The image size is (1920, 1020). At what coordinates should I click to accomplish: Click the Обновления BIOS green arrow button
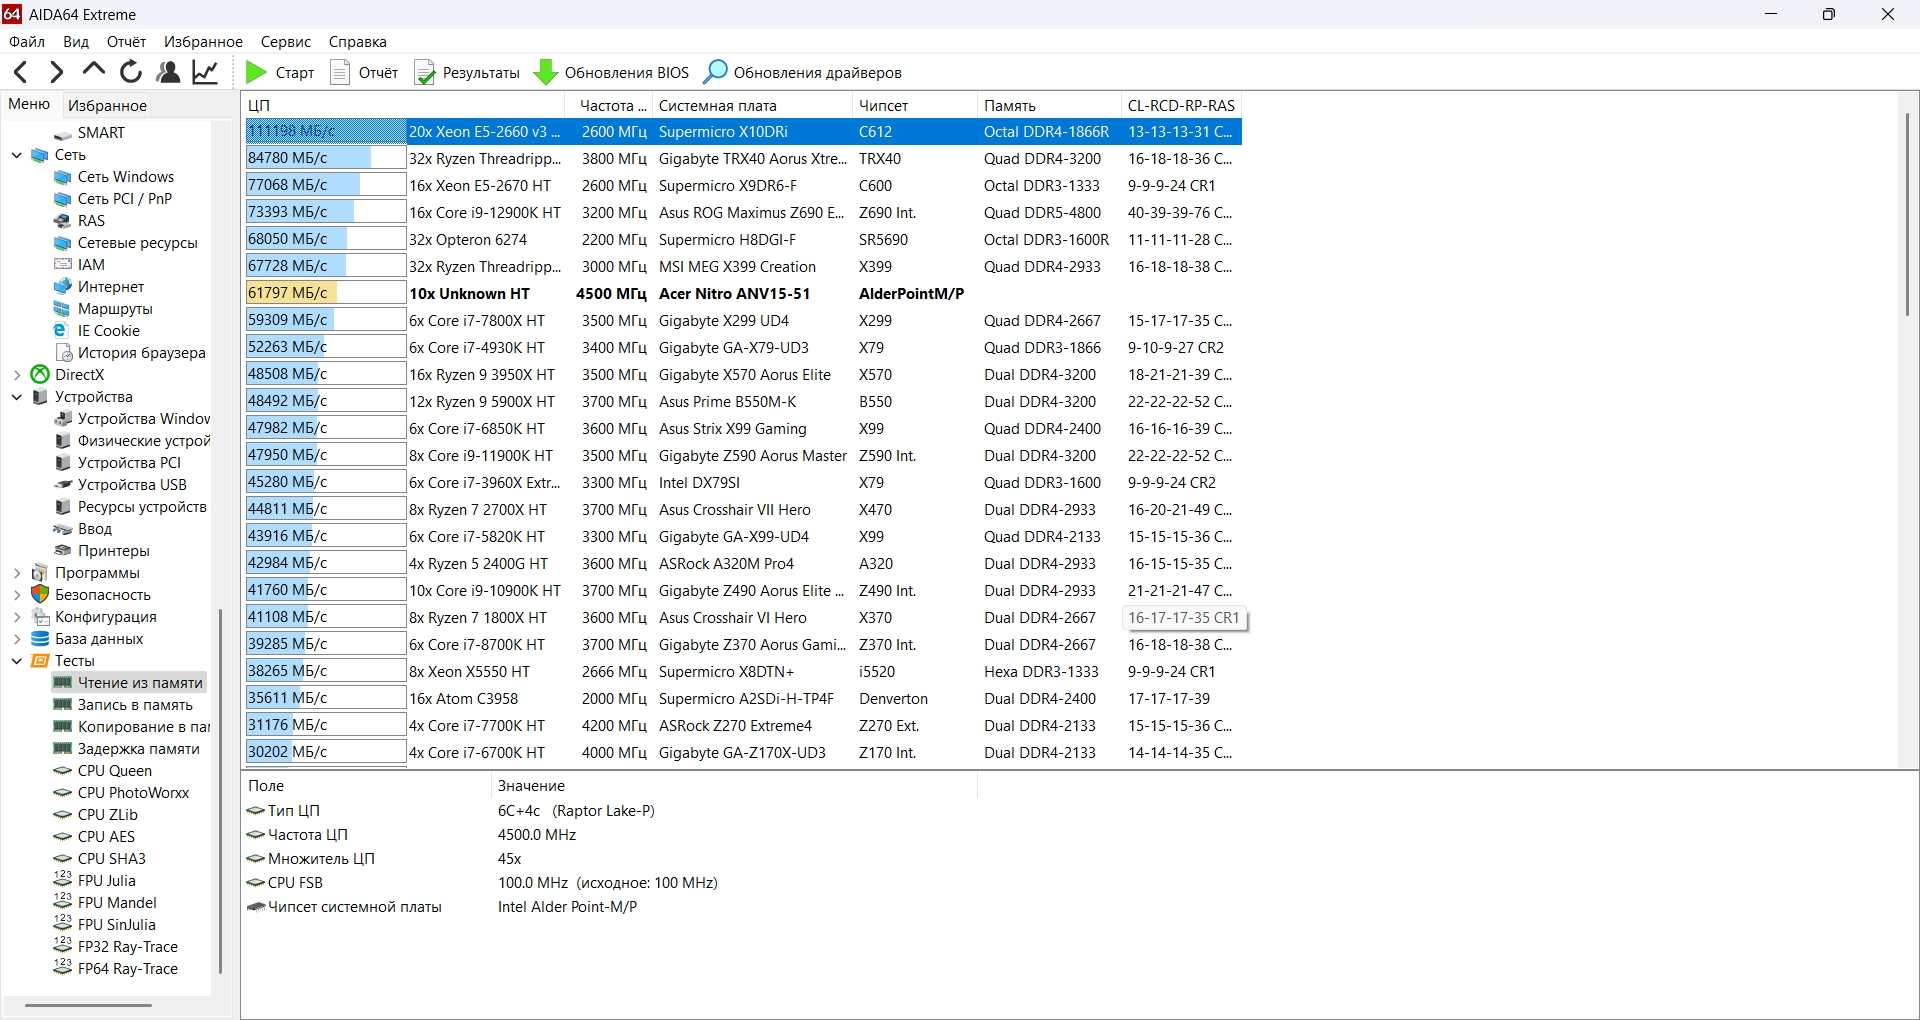[x=612, y=72]
